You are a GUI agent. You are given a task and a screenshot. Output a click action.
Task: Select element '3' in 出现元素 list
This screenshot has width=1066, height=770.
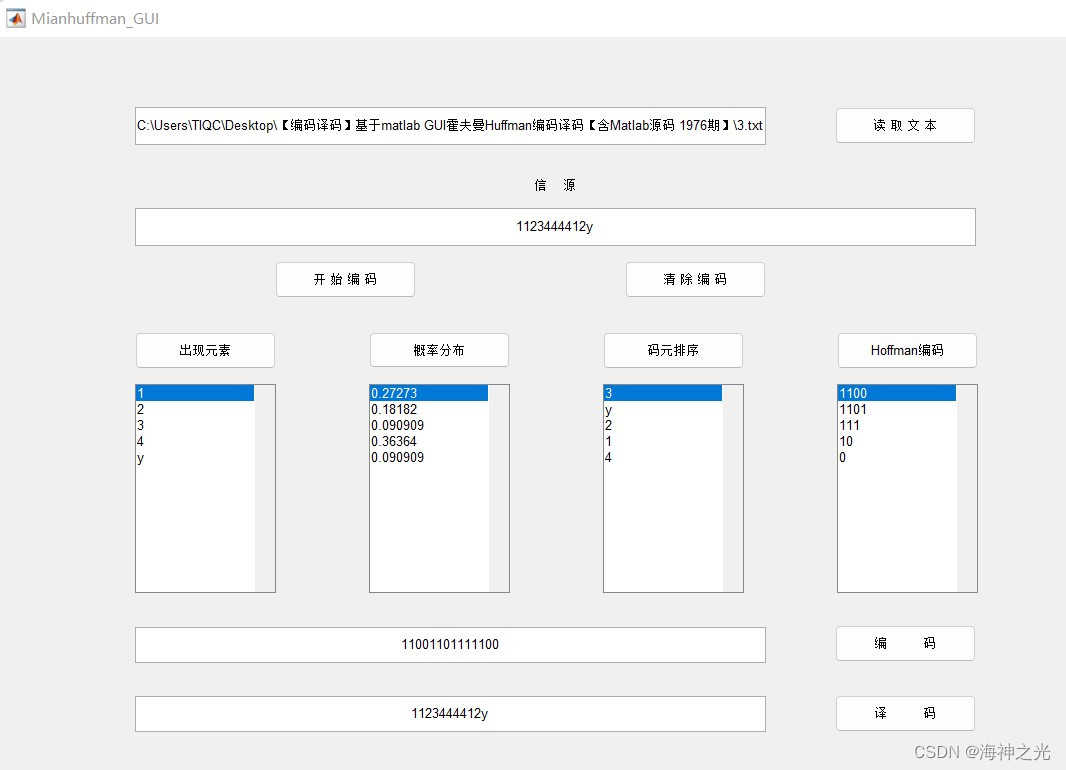[x=195, y=425]
